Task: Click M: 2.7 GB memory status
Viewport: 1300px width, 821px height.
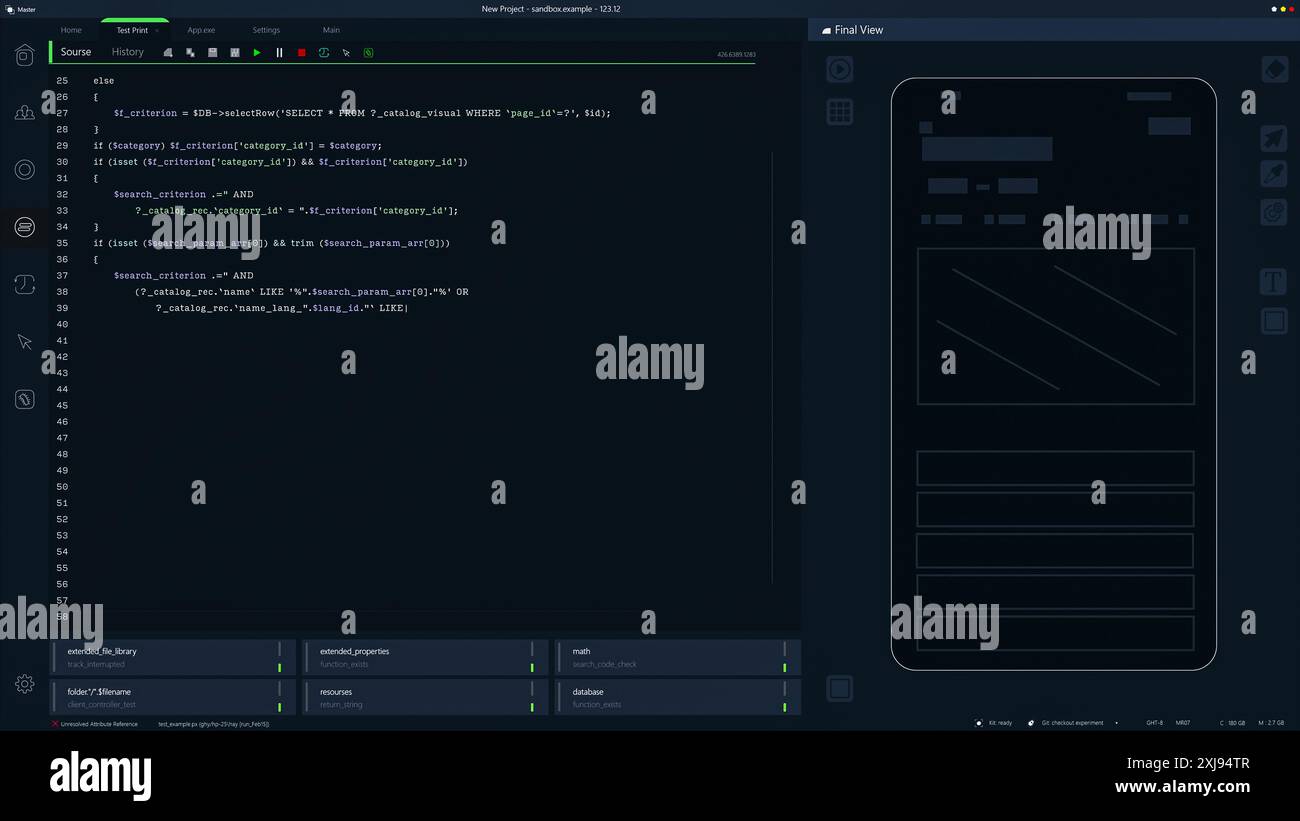Action: point(1272,722)
